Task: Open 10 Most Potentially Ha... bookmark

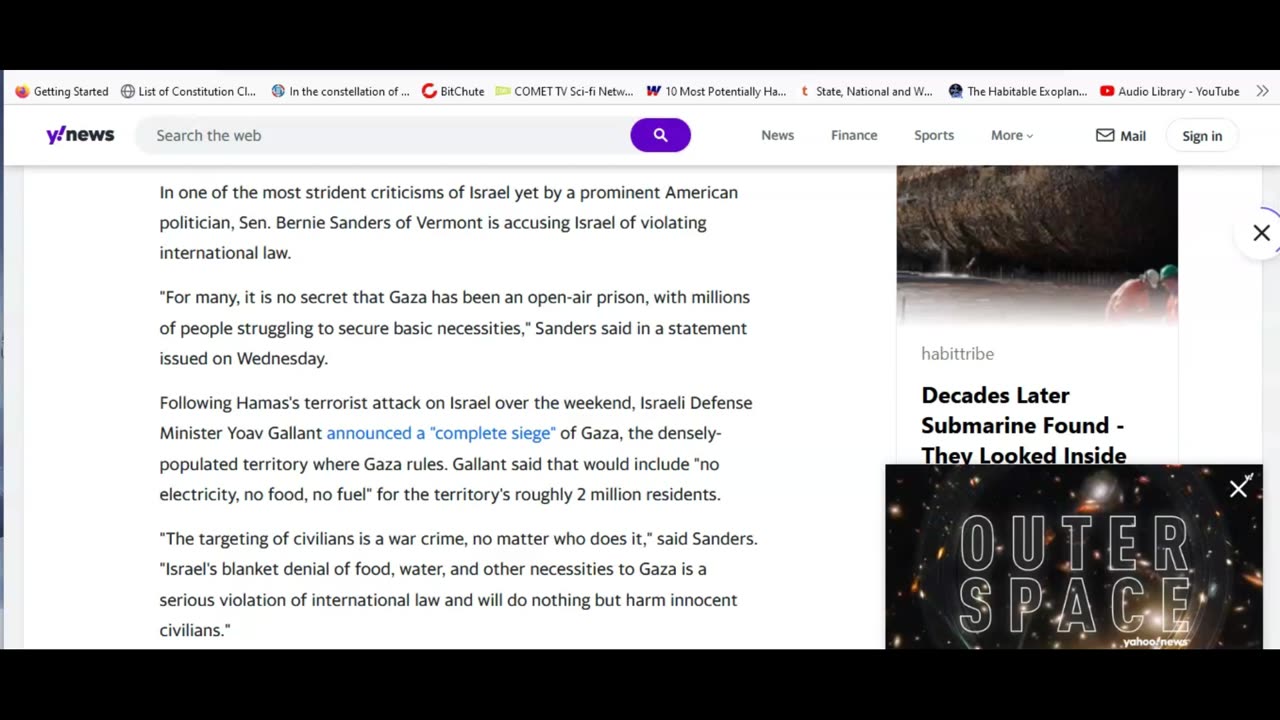Action: coord(716,91)
